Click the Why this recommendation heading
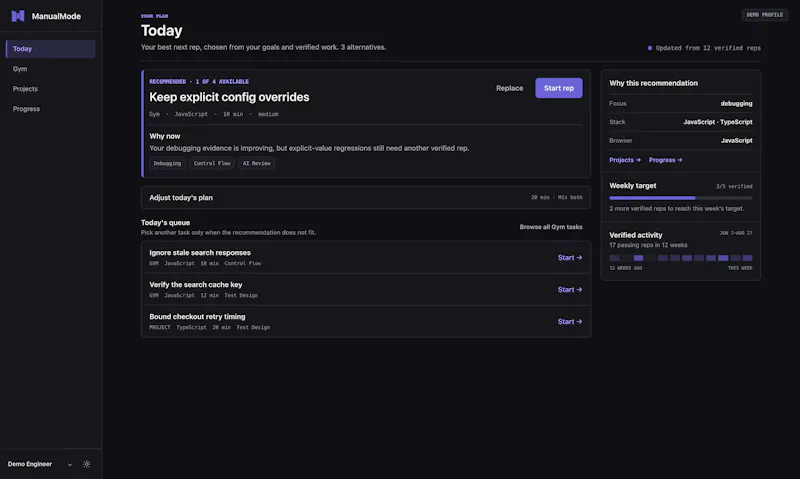 point(654,83)
